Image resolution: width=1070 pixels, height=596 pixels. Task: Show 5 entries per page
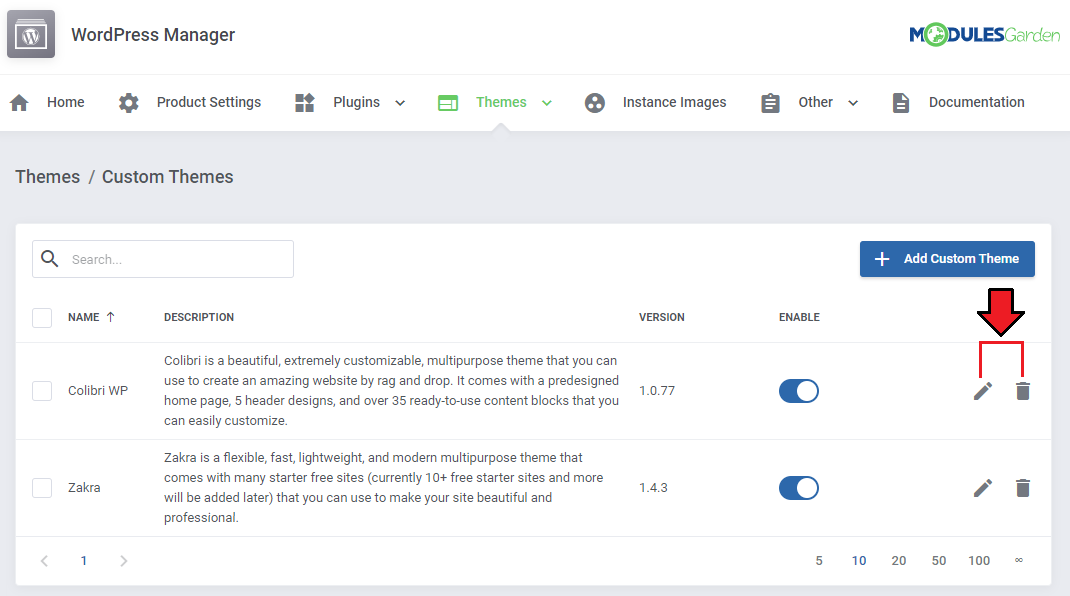(819, 560)
